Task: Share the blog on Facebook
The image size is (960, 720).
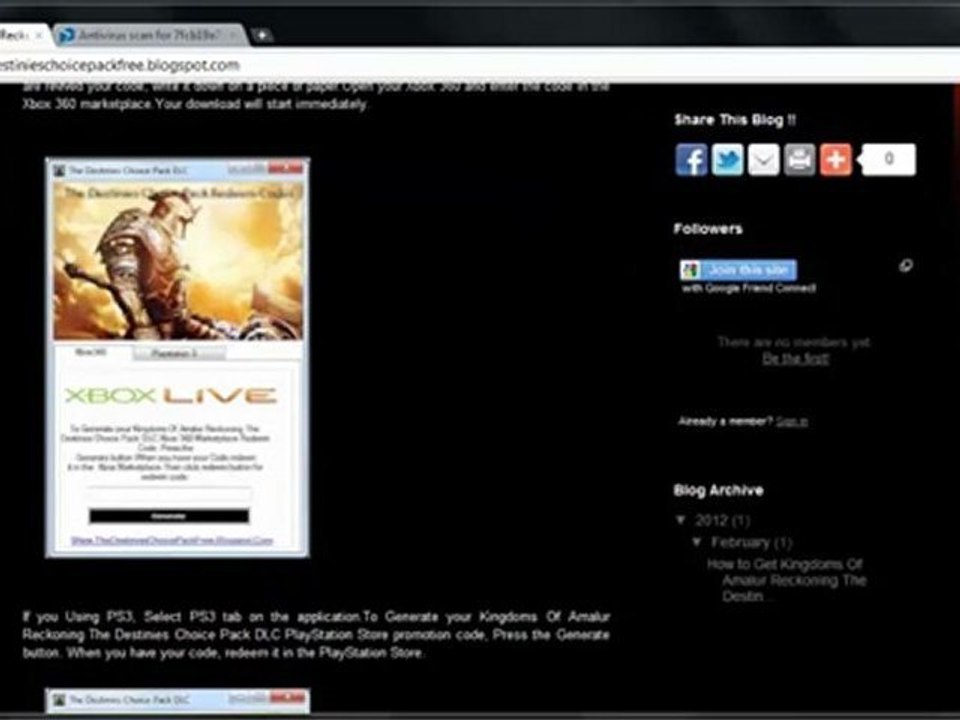Action: click(x=691, y=160)
